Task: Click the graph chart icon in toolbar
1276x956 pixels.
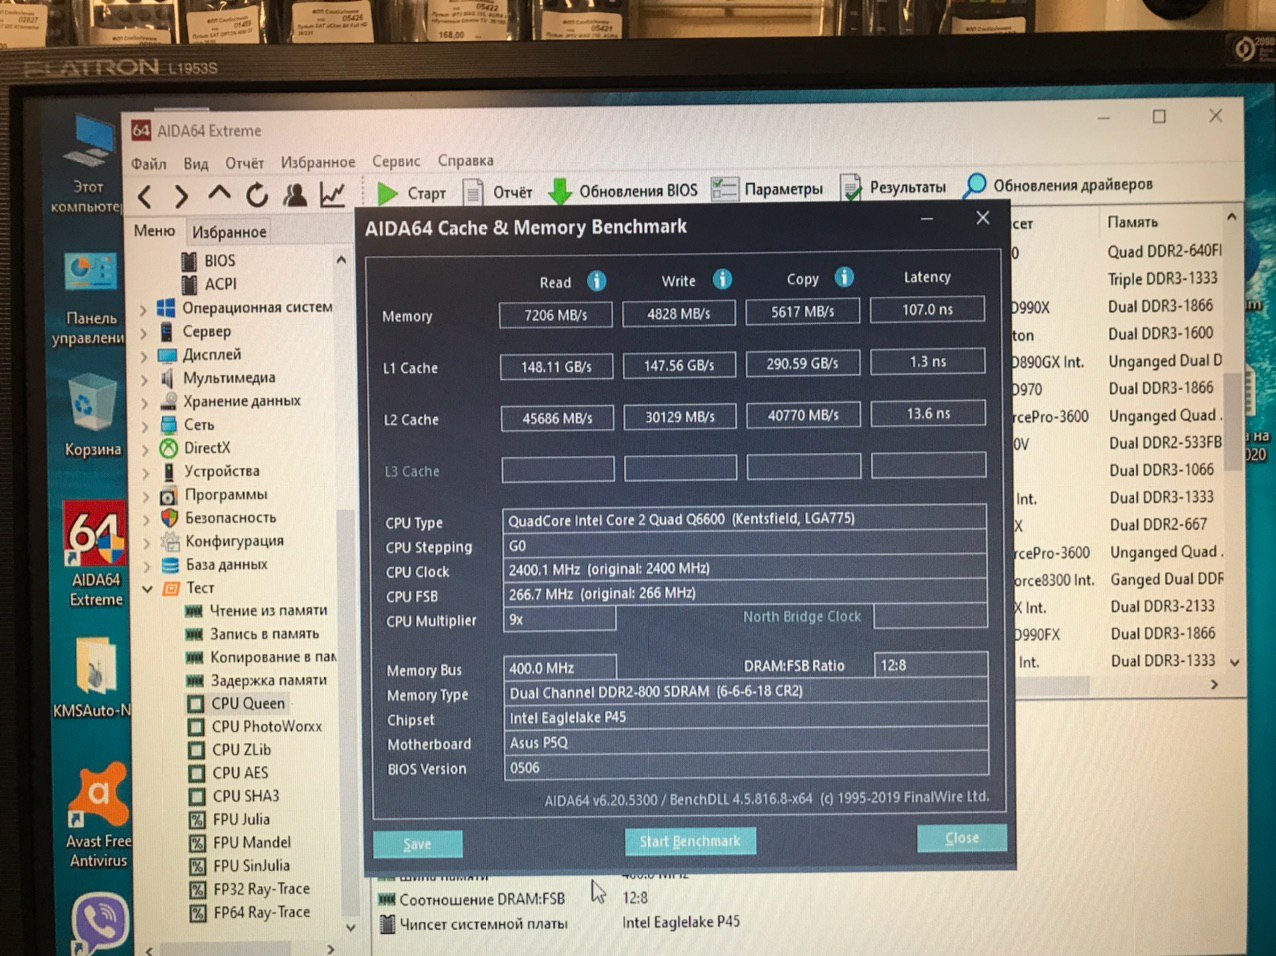Action: [x=332, y=194]
